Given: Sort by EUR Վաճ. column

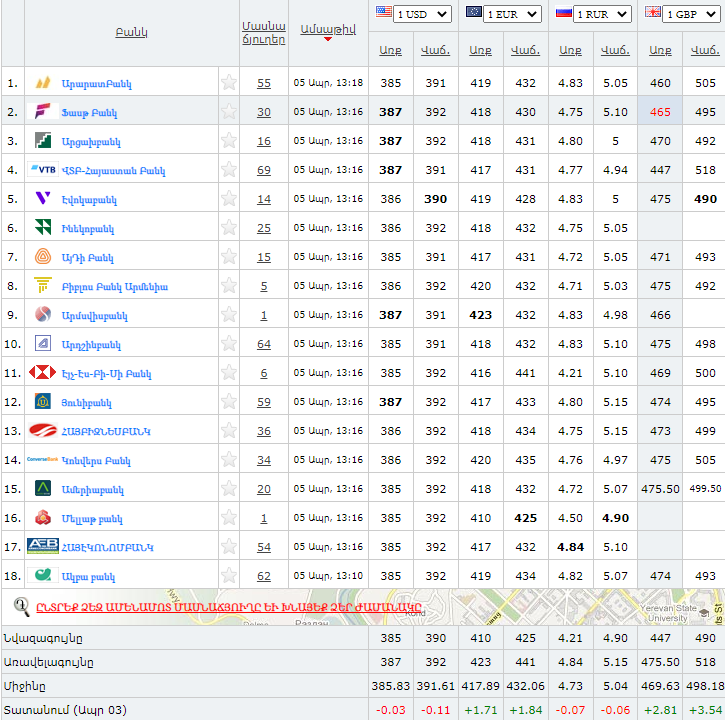Looking at the screenshot, I should (x=525, y=50).
